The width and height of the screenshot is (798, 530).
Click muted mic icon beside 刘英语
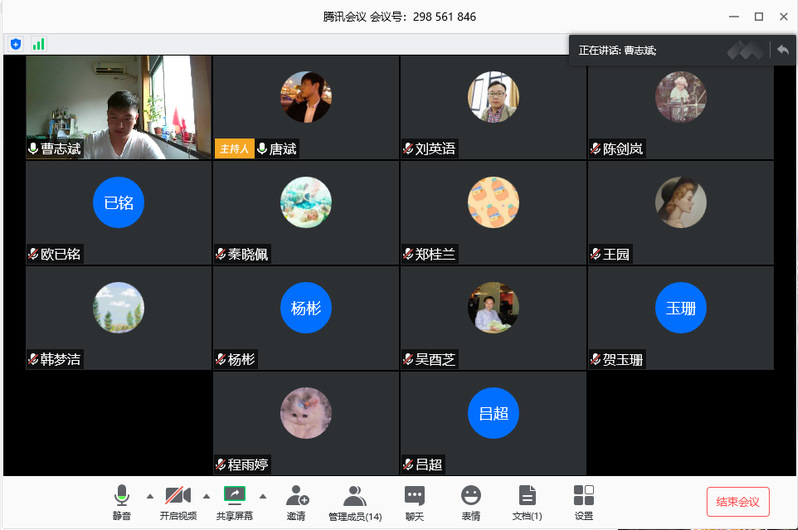[x=408, y=149]
